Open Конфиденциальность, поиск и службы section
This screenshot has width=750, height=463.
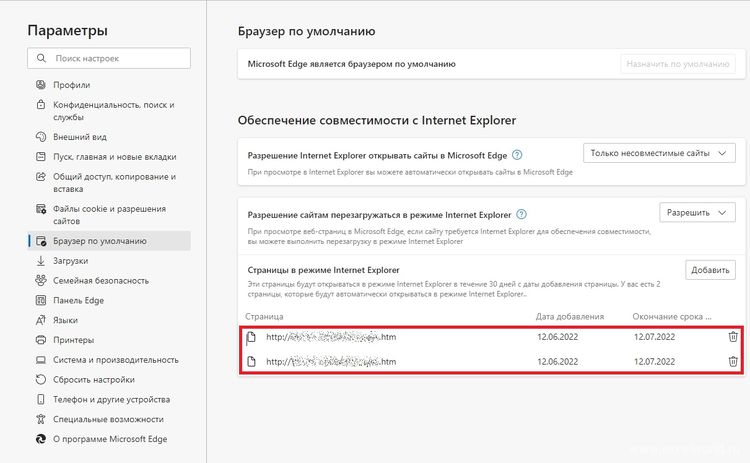(114, 110)
